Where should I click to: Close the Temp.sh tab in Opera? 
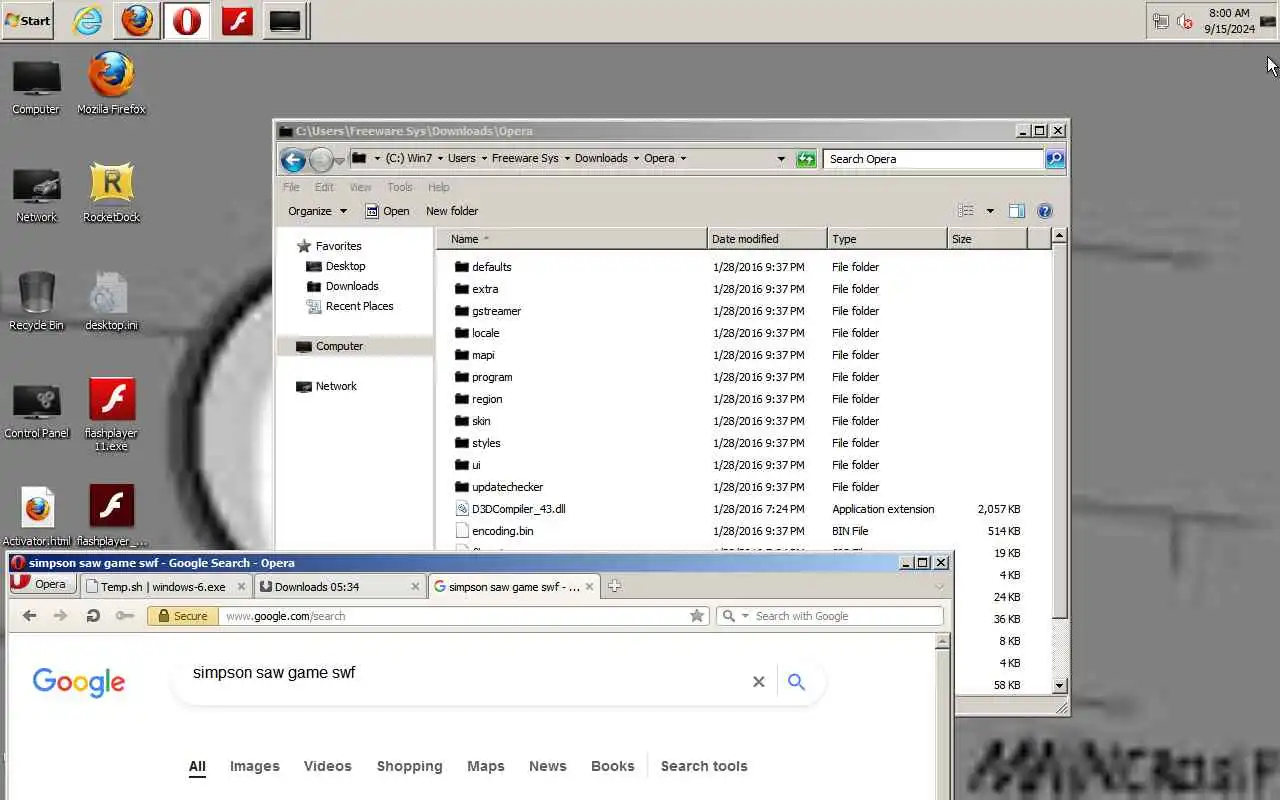241,587
